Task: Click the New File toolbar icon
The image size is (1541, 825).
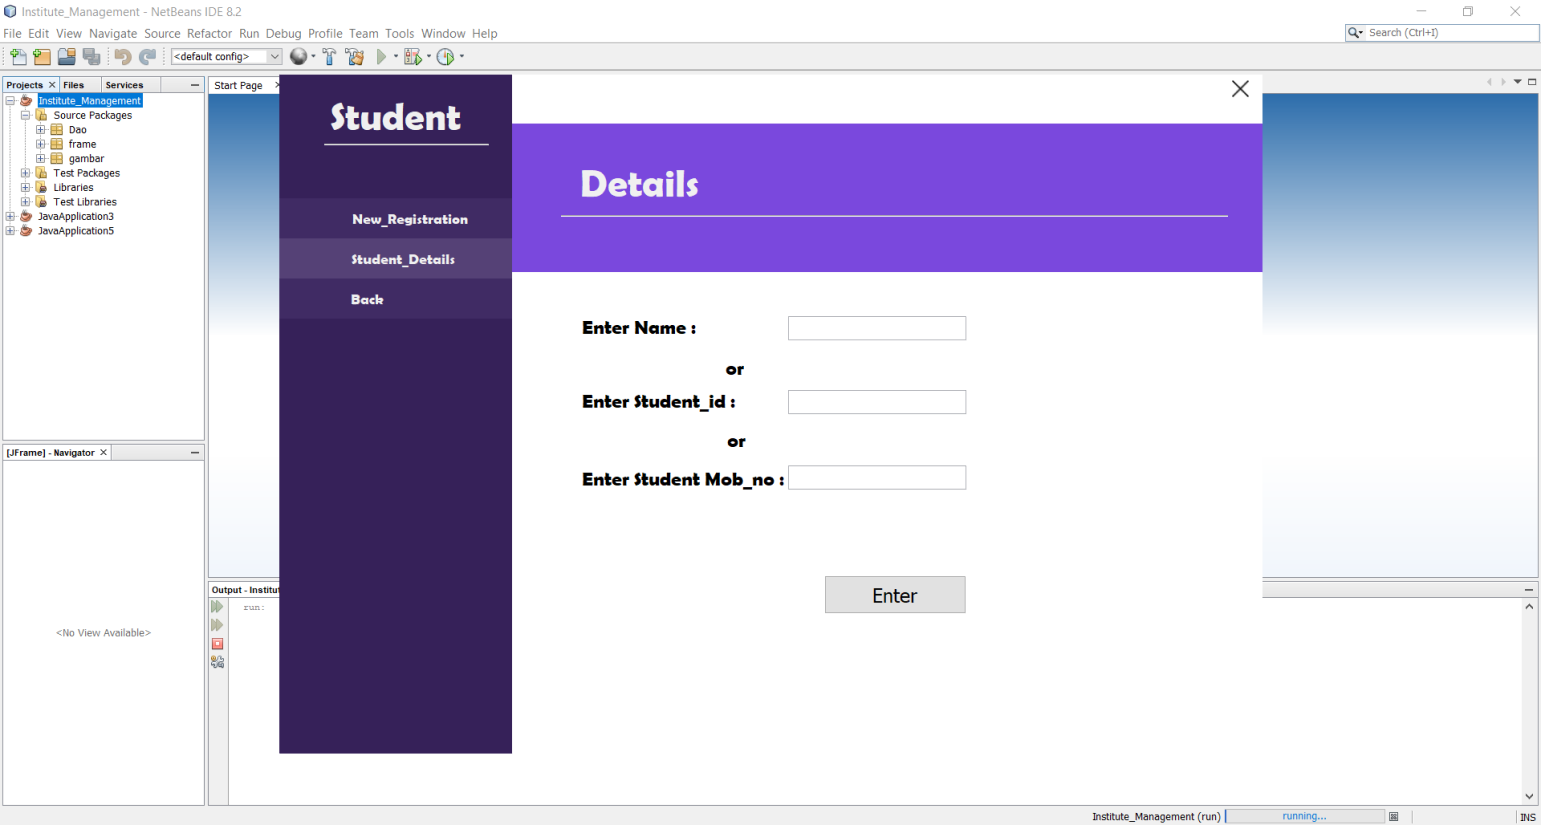Action: click(17, 56)
